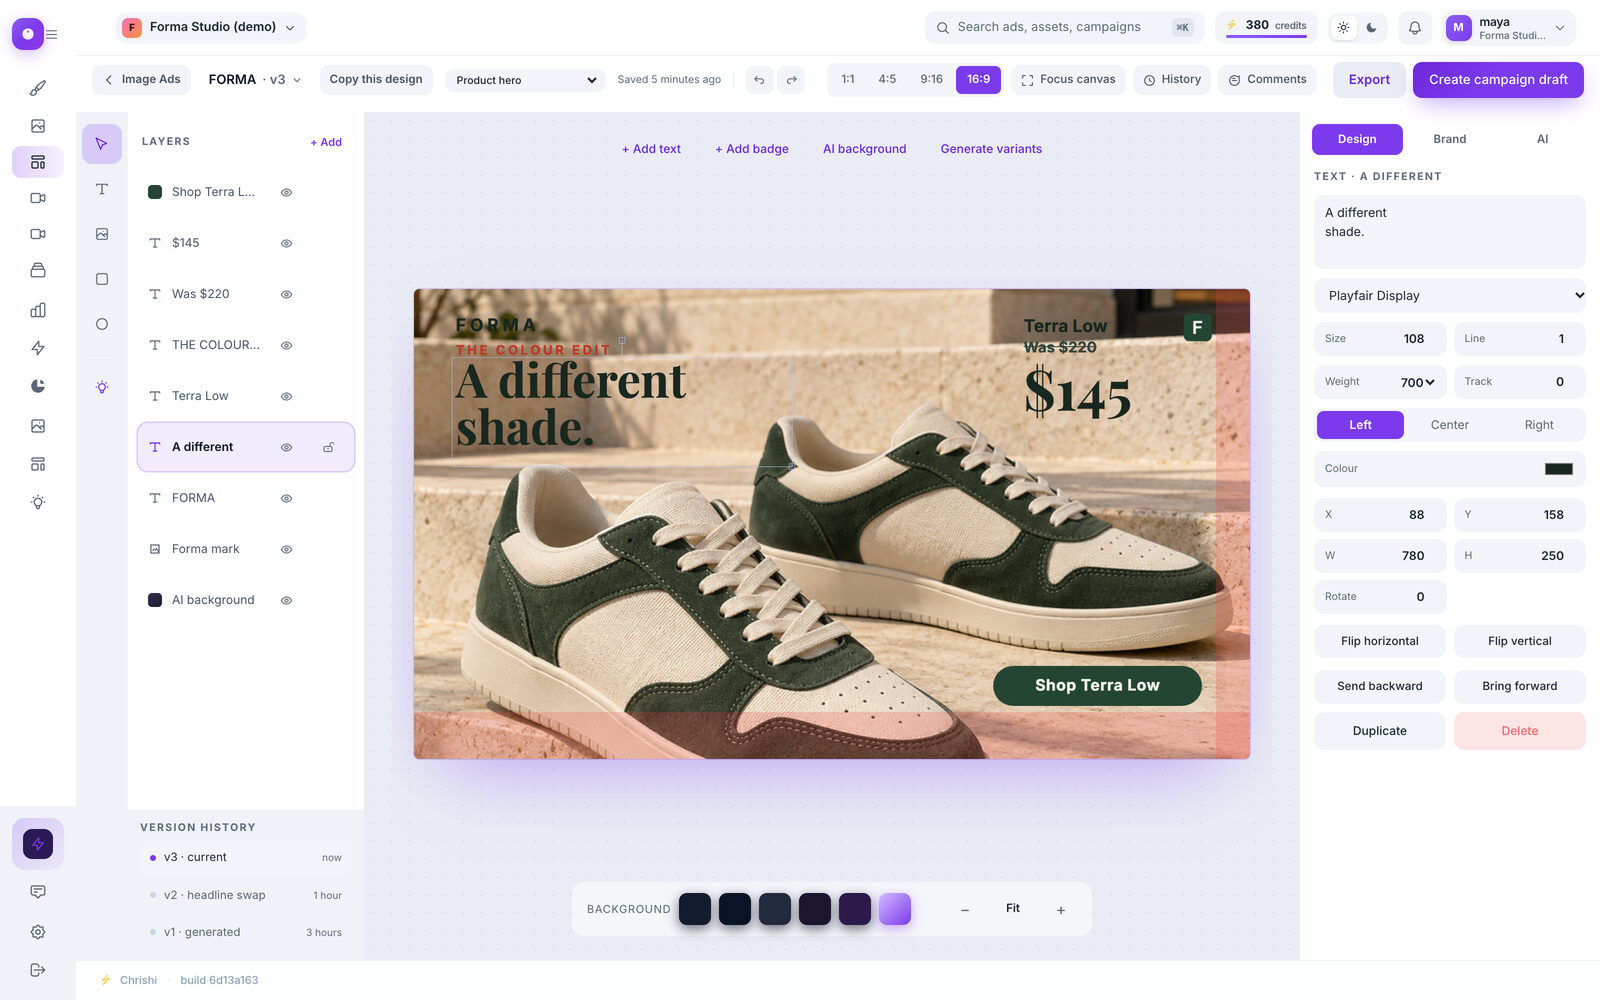Viewport: 1600px width, 1000px height.
Task: Toggle lock on 'A different' layer
Action: pos(328,447)
